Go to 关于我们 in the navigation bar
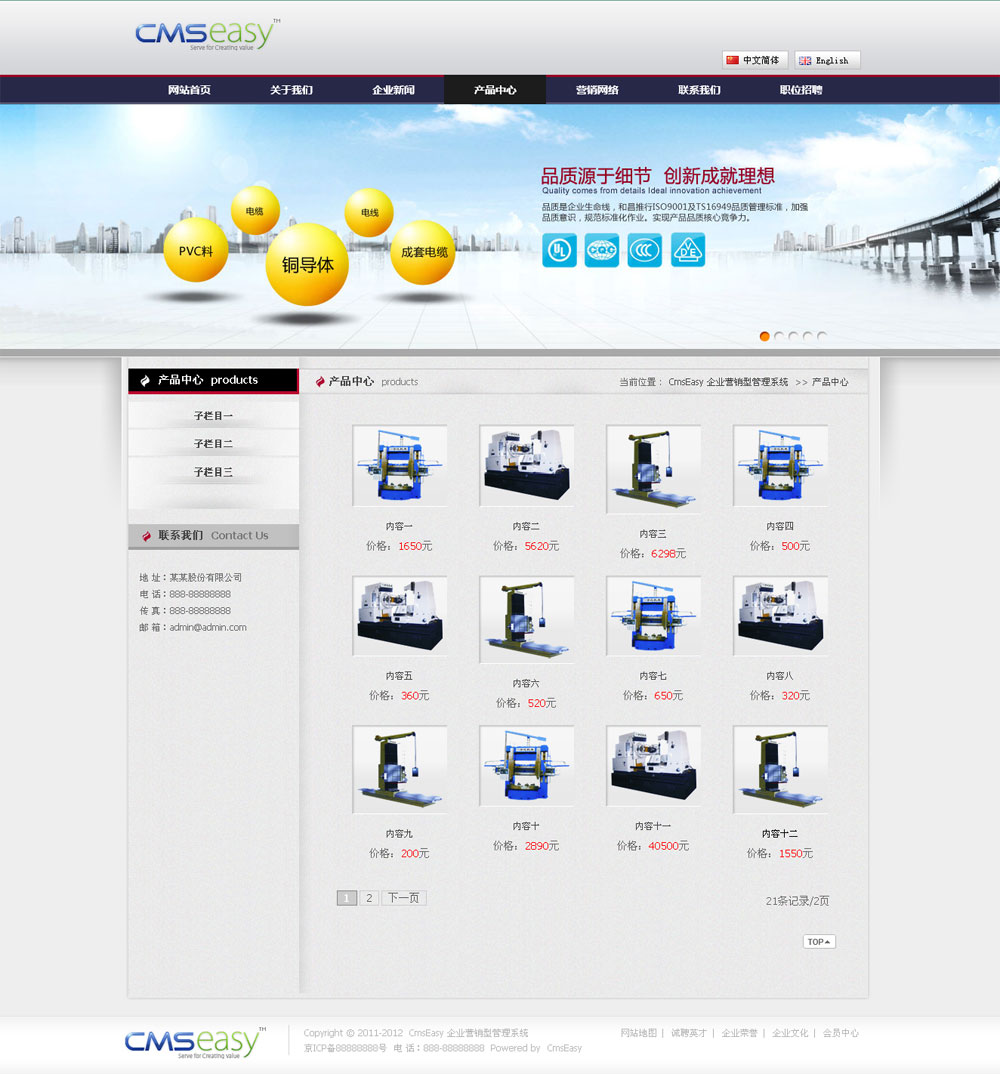This screenshot has height=1074, width=1000. click(291, 90)
